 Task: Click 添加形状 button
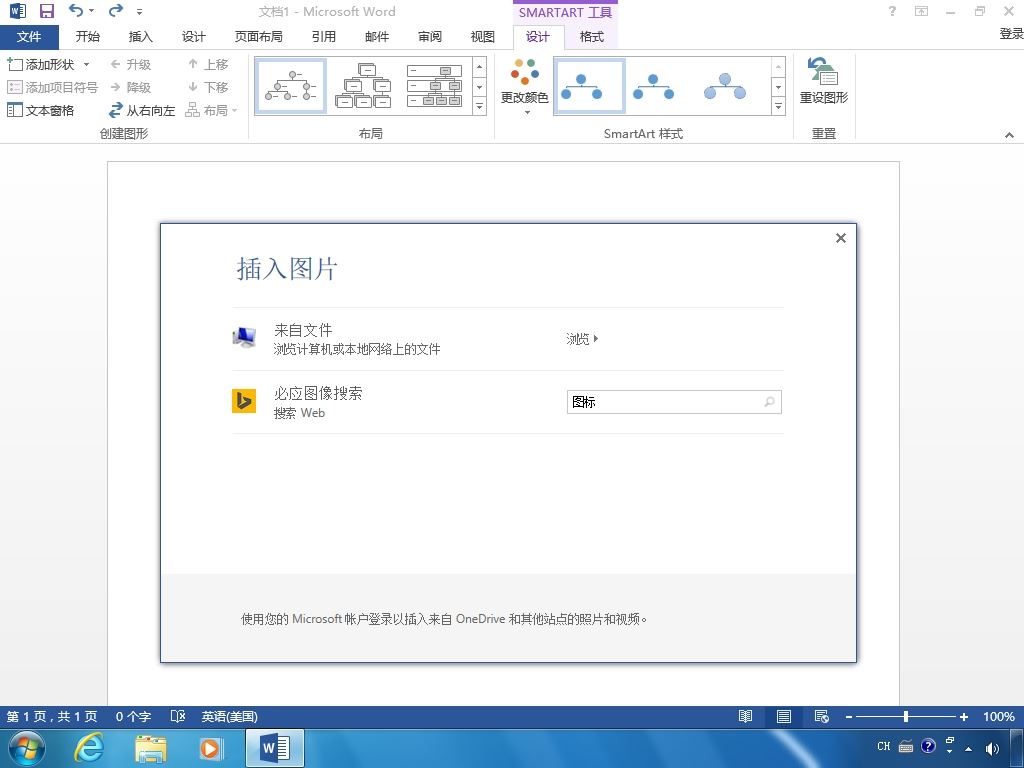click(40, 64)
